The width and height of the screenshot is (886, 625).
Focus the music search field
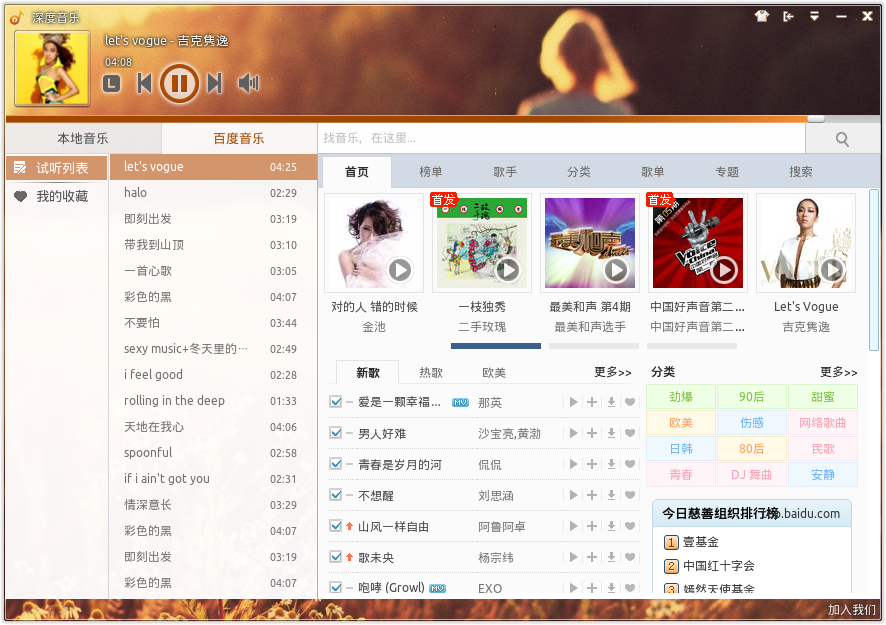tap(561, 138)
